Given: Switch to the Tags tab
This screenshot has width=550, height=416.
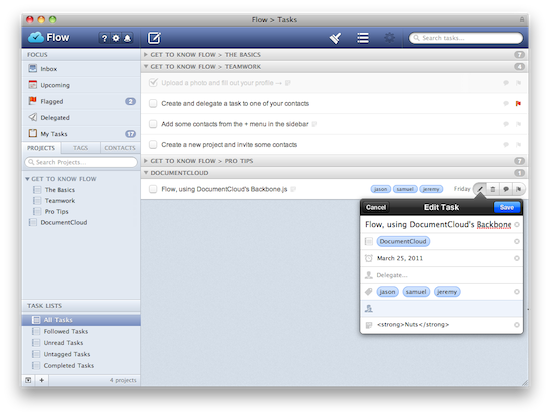Looking at the screenshot, I should click(80, 148).
